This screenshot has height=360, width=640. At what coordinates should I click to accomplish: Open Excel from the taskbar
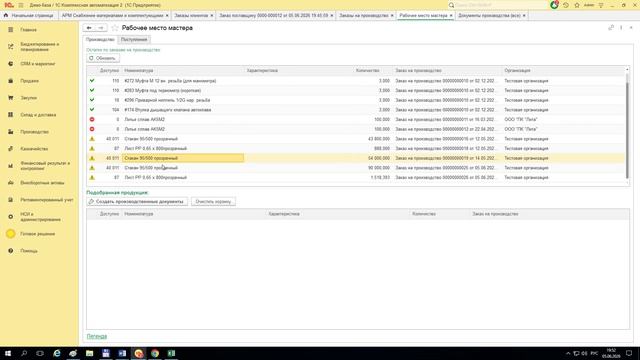point(171,353)
